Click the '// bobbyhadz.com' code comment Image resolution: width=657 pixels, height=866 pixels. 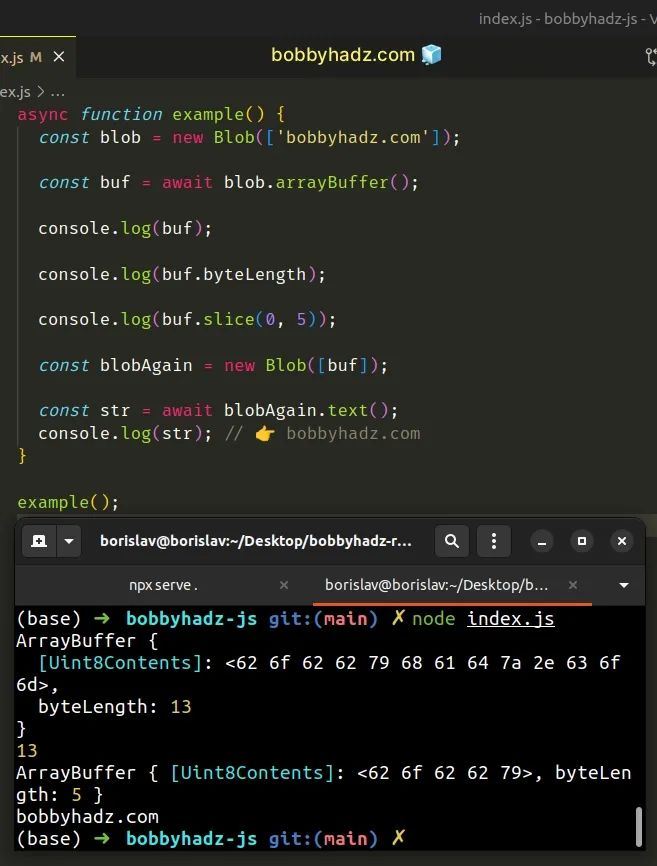[322, 434]
